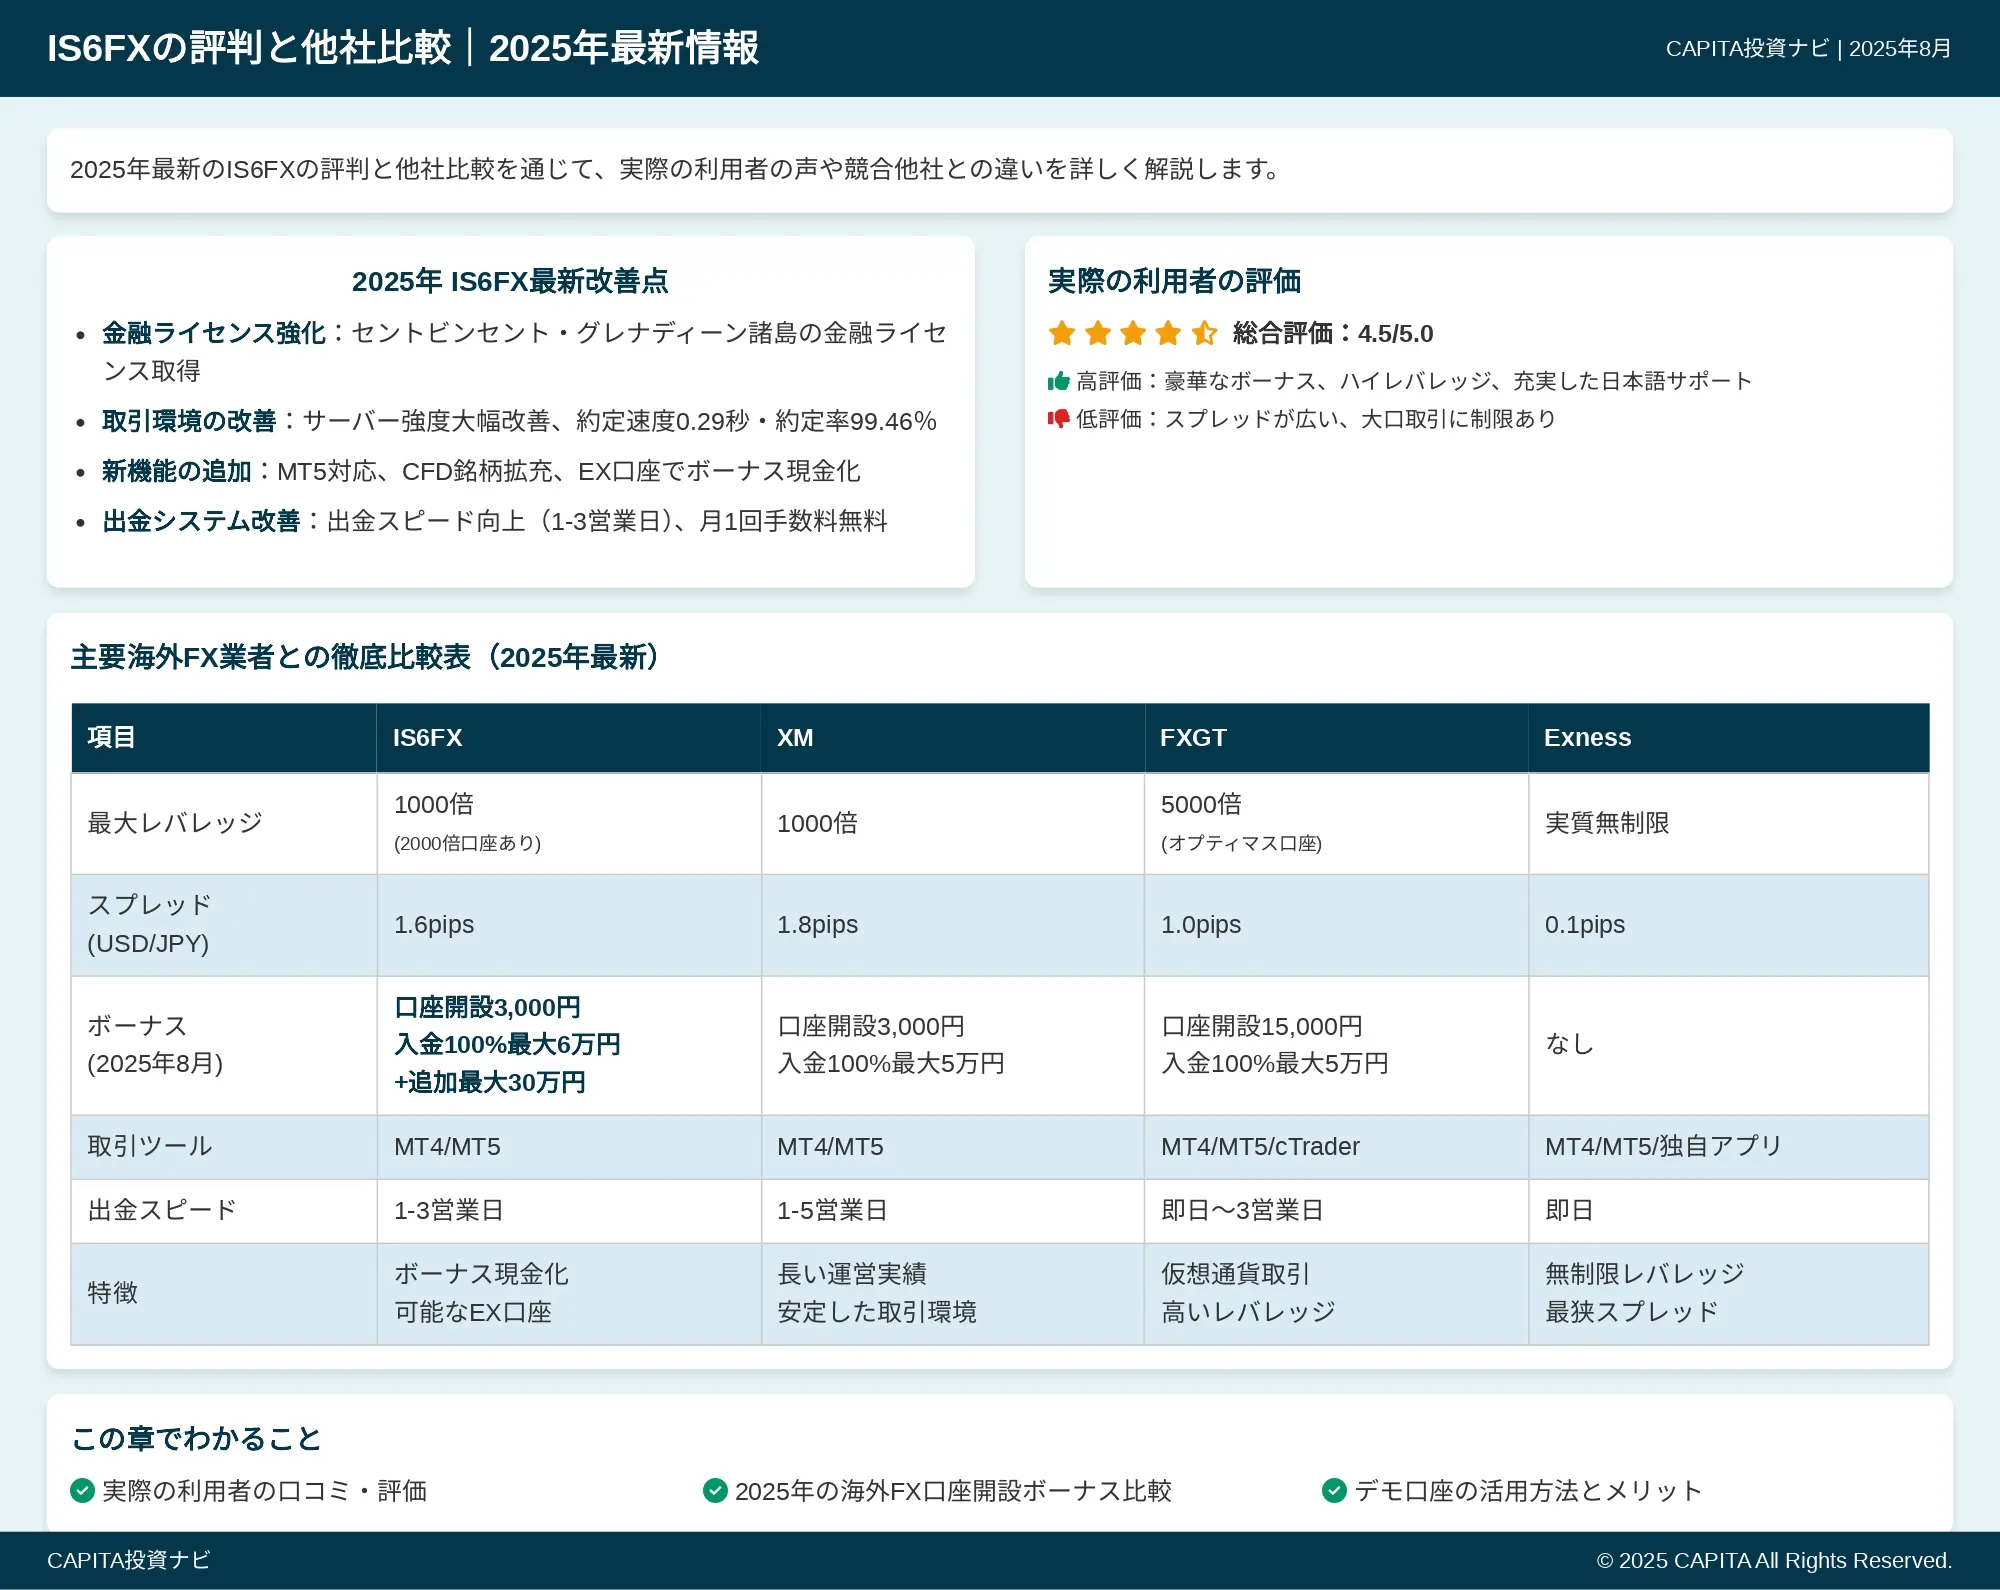The width and height of the screenshot is (2000, 1590).
Task: Click the IS6FX column header
Action: point(568,738)
